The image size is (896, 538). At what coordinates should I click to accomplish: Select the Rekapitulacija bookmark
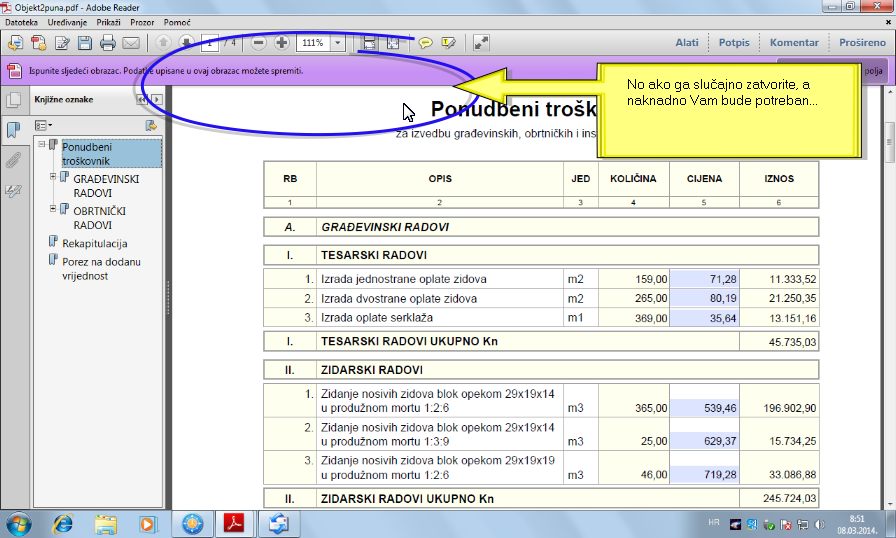click(94, 243)
